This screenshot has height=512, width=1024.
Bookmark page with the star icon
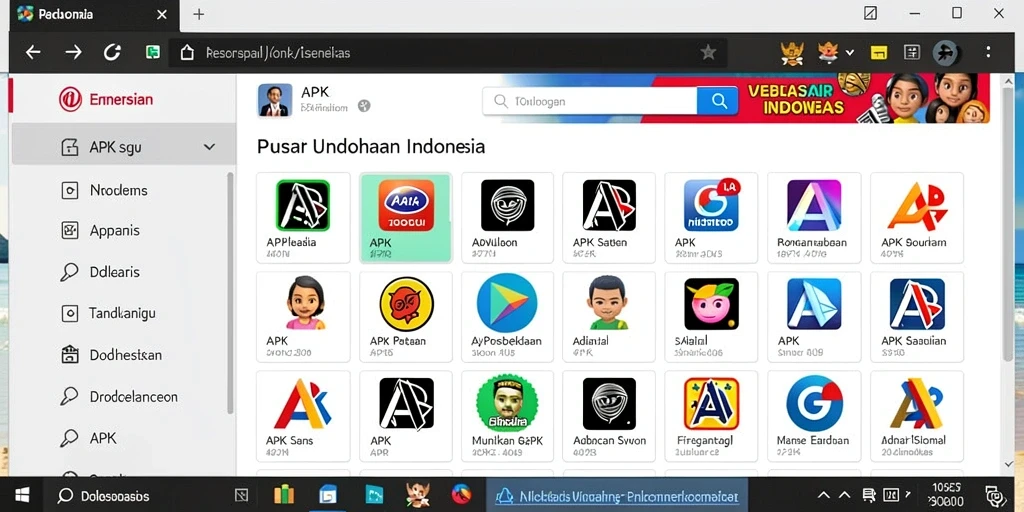tap(708, 52)
